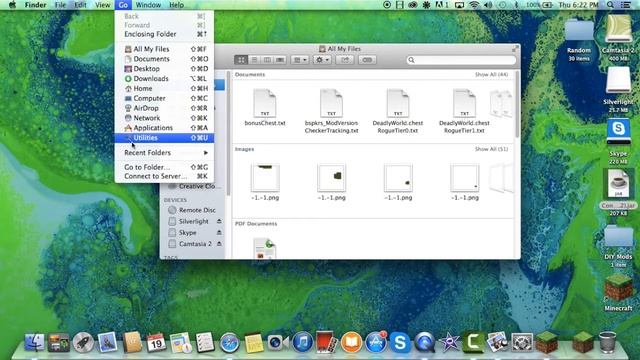640x360 pixels.
Task: Select Silverlight in sidebar devices
Action: coord(192,221)
